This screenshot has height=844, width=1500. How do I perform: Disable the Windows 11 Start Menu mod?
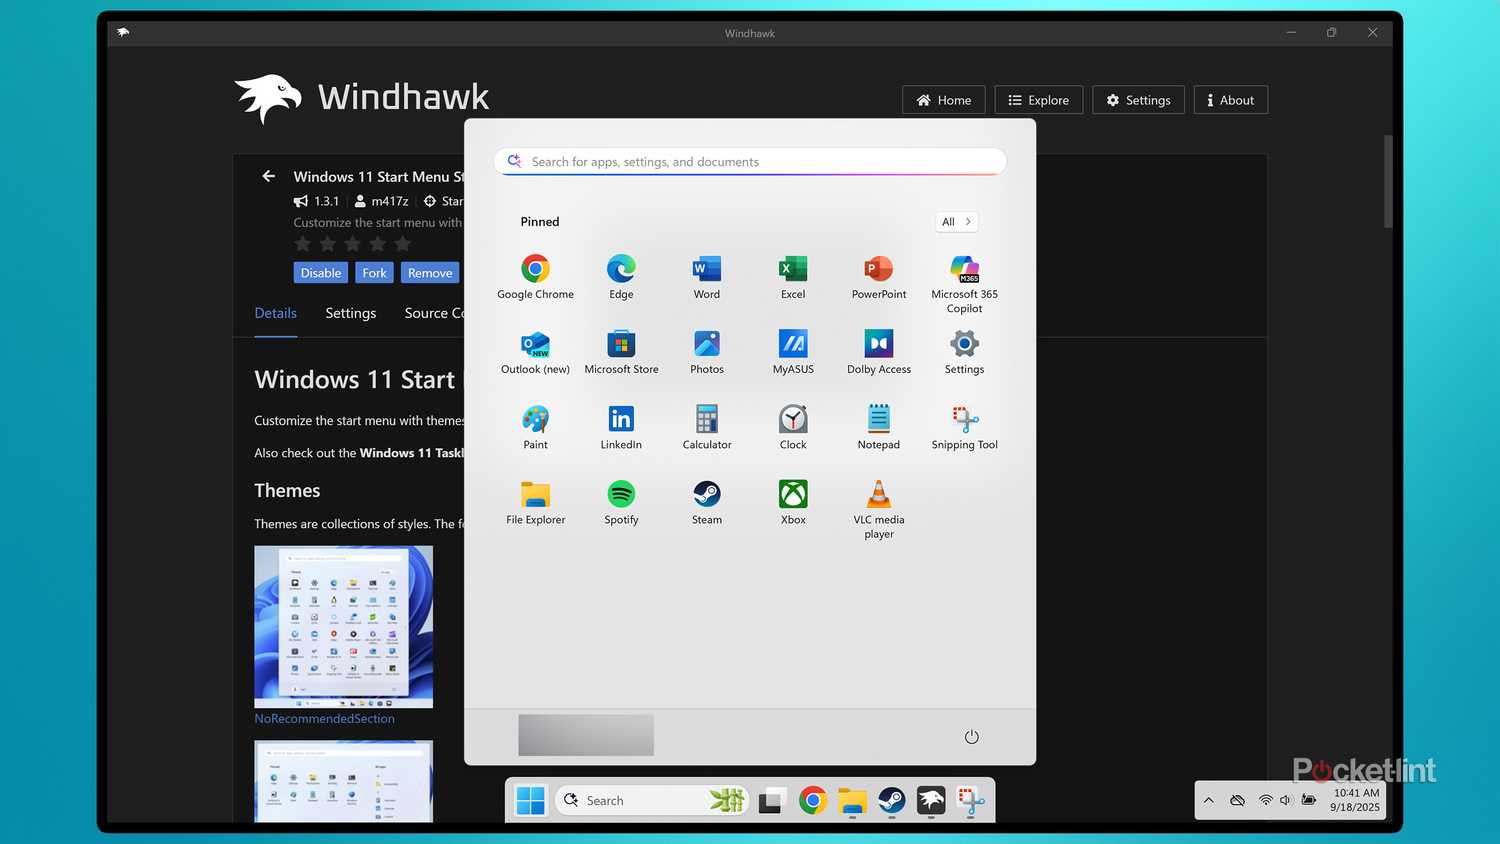point(321,273)
